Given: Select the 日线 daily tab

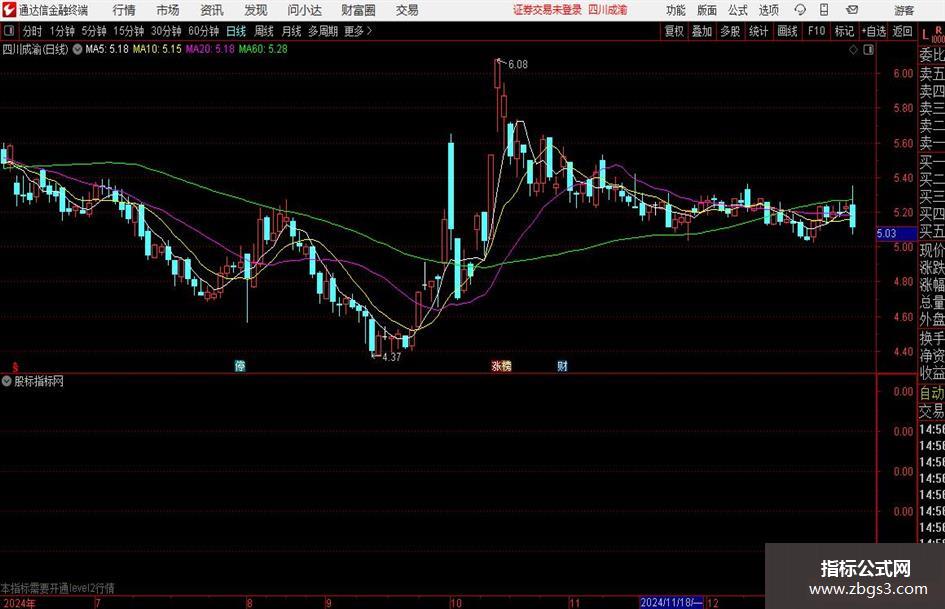Looking at the screenshot, I should 236,31.
